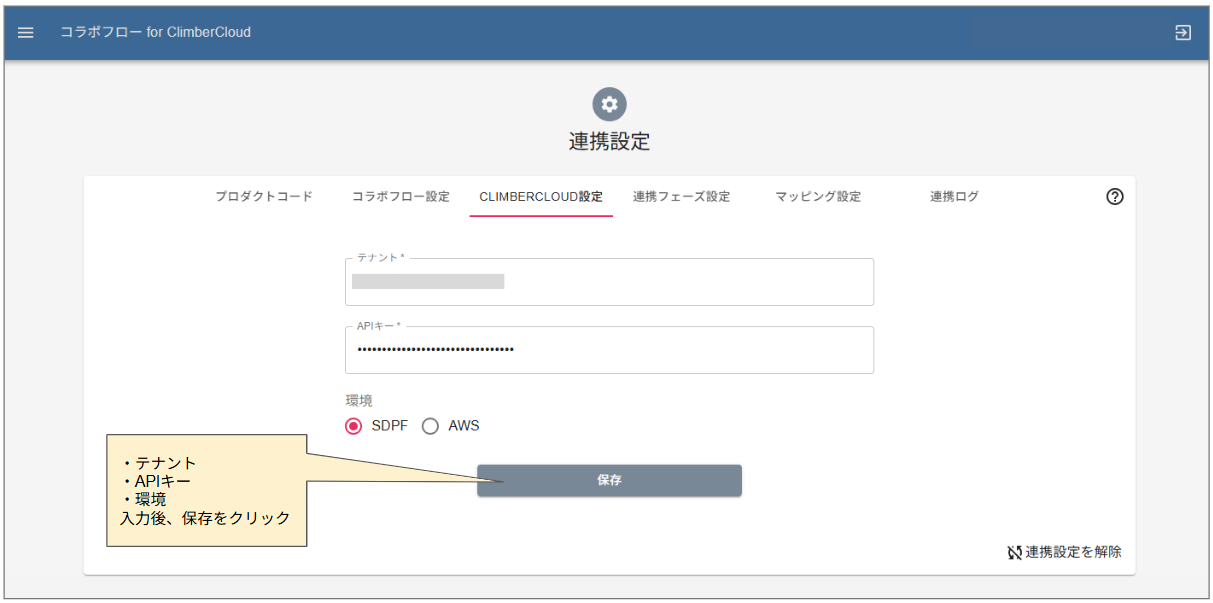Click into the テナント input field
This screenshot has width=1213, height=603.
pos(609,282)
